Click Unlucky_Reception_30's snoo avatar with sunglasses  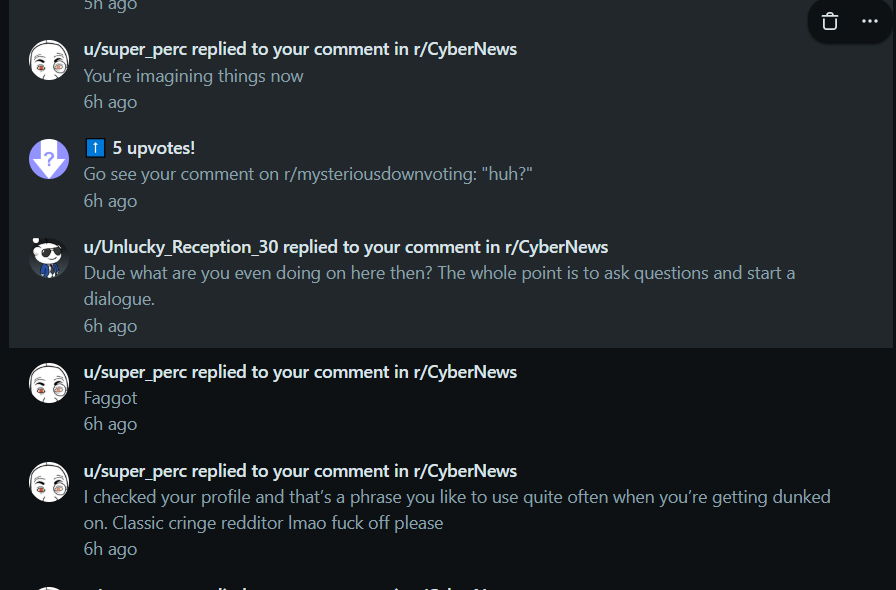(49, 258)
